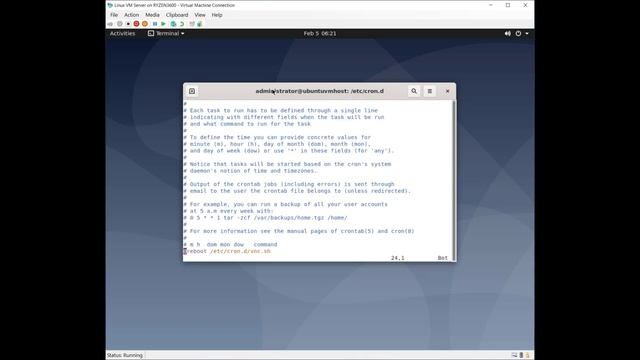The width and height of the screenshot is (640, 360).
Task: Create a checkpoint using the toolbar icon
Action: pyautogui.click(x=173, y=24)
